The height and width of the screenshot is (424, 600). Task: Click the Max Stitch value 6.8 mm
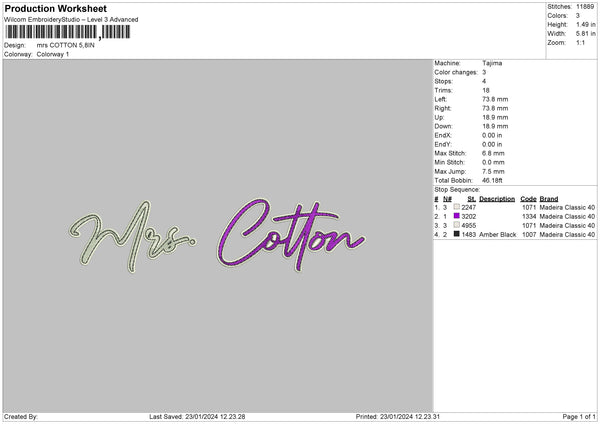click(493, 153)
